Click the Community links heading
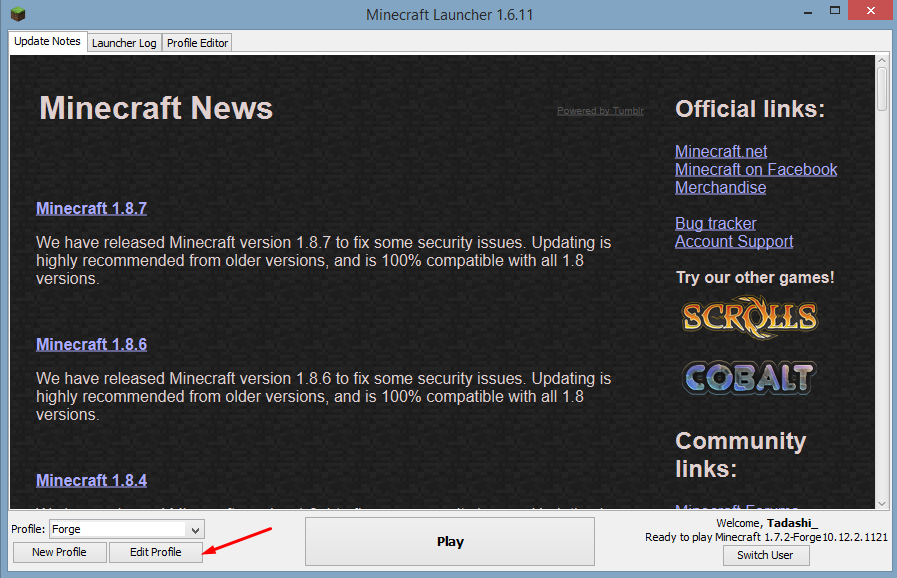This screenshot has height=578, width=897. [x=740, y=455]
